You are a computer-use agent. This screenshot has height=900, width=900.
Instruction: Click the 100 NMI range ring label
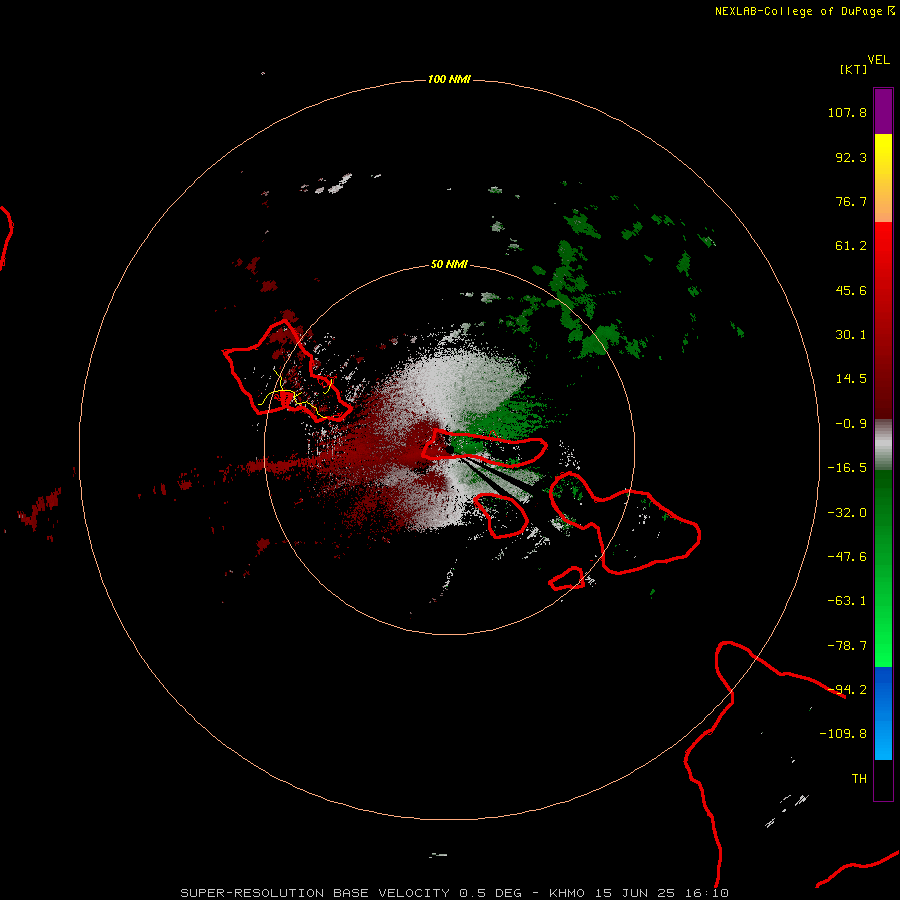pos(449,79)
